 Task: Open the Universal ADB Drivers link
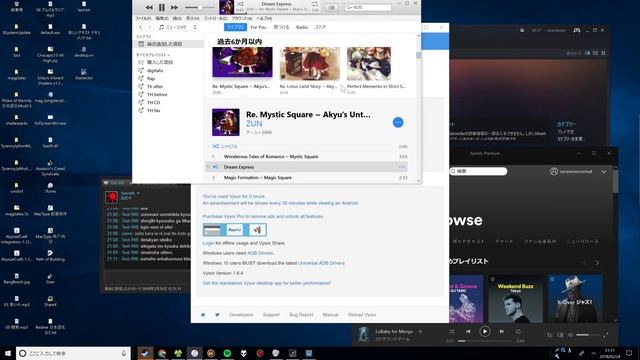[x=321, y=263]
